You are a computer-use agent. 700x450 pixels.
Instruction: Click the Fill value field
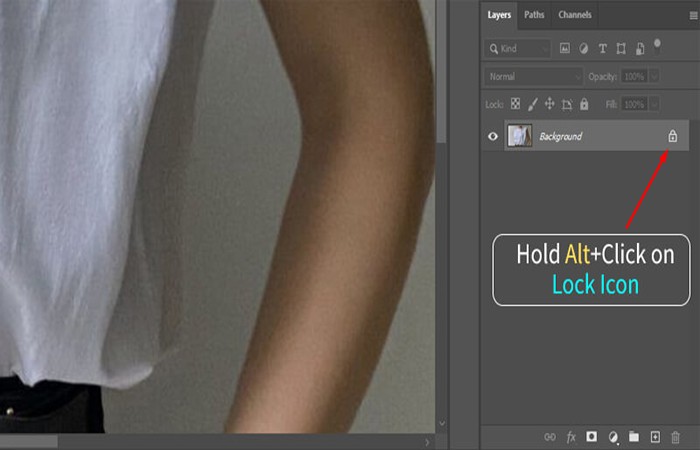coord(634,104)
